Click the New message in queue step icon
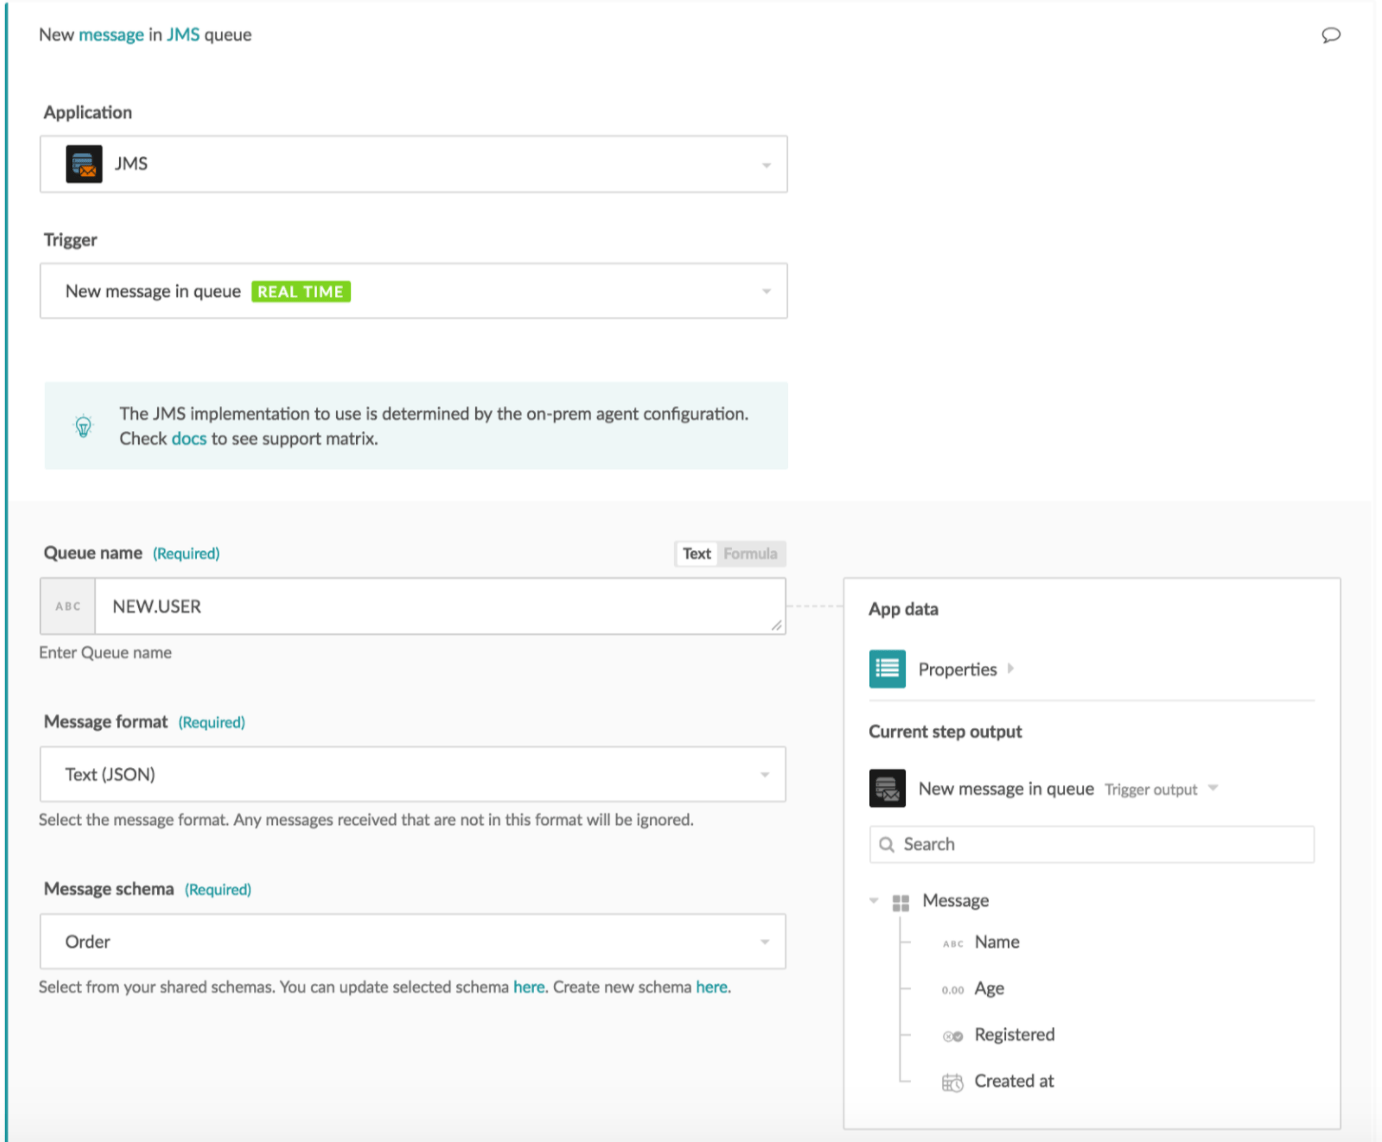 (x=887, y=788)
